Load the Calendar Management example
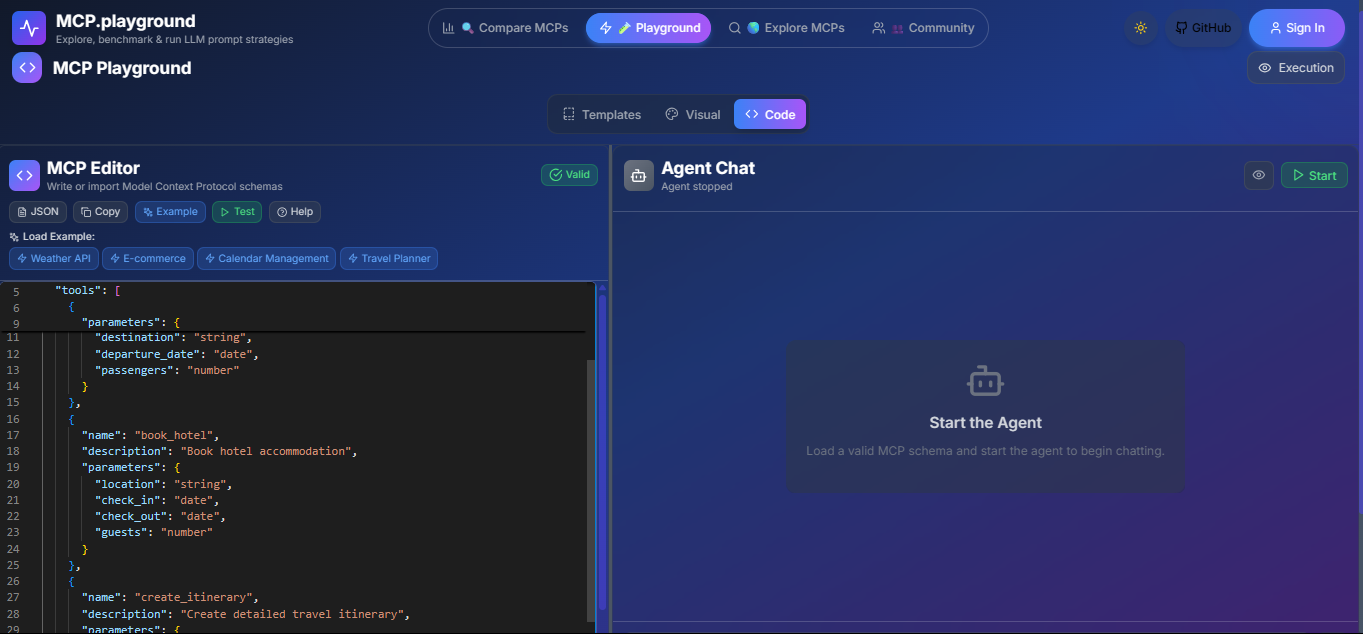 pyautogui.click(x=266, y=258)
